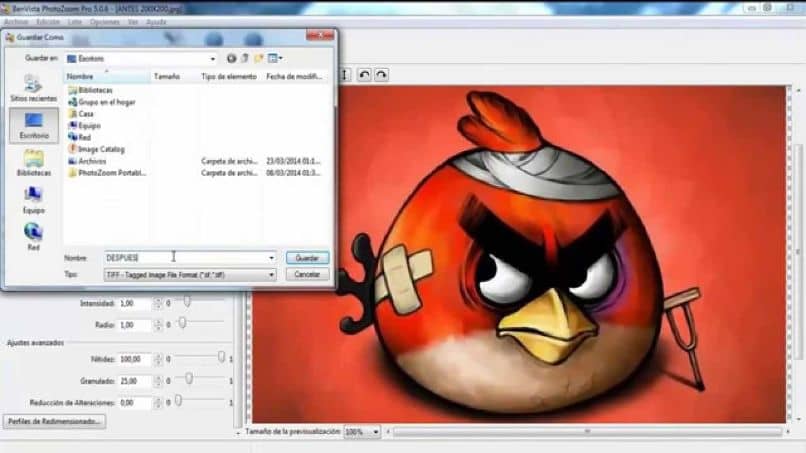Create a new folder with toolbar icon
This screenshot has width=806, height=453.
[259, 59]
